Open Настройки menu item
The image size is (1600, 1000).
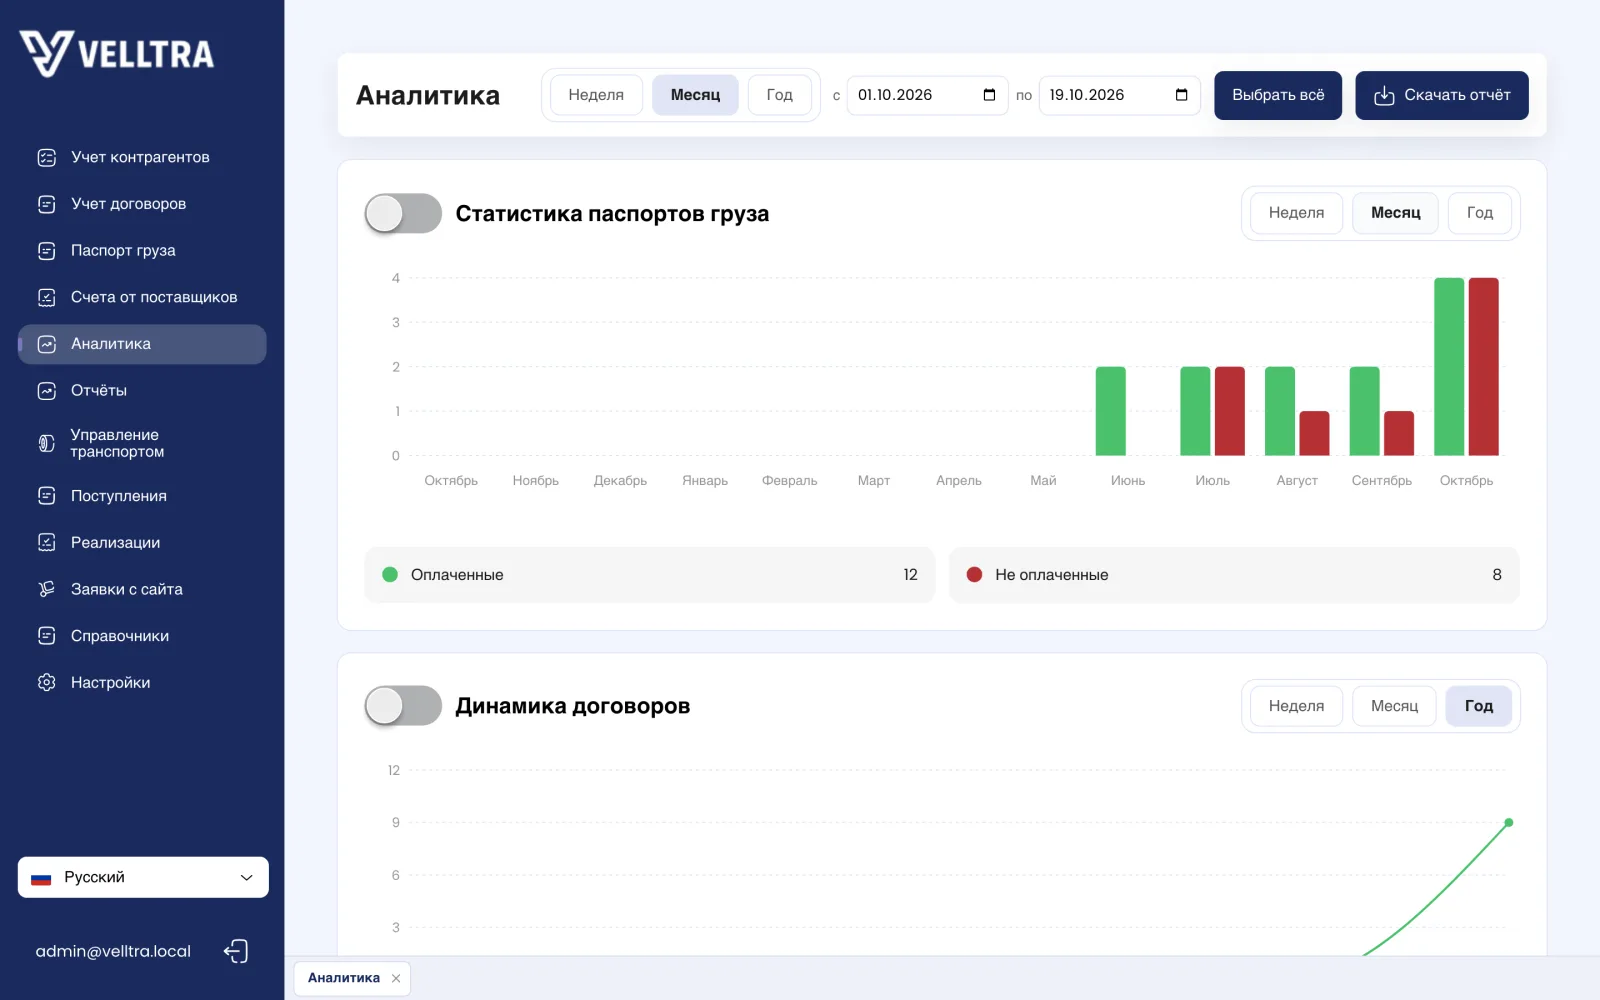pyautogui.click(x=142, y=683)
